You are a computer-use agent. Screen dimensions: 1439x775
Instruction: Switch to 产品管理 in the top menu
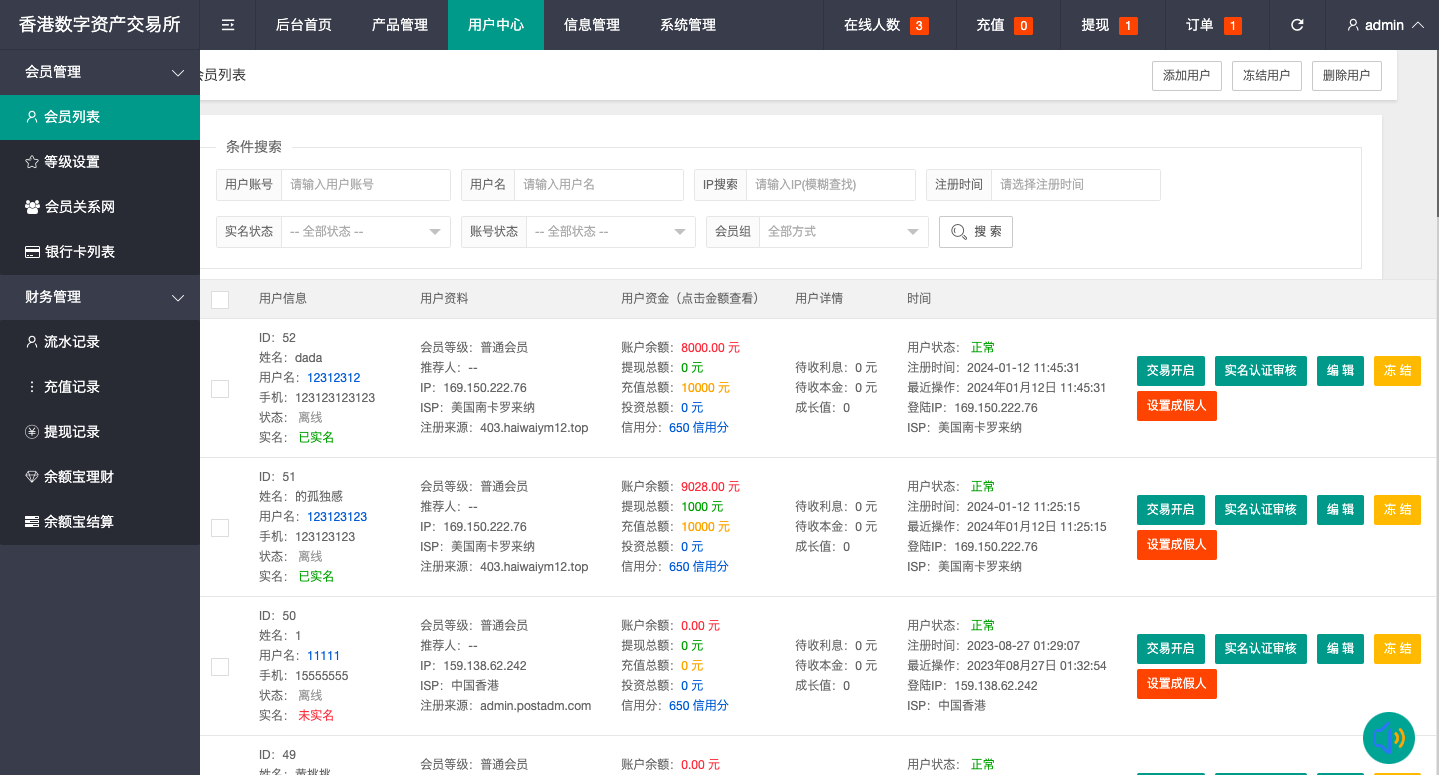click(x=399, y=25)
